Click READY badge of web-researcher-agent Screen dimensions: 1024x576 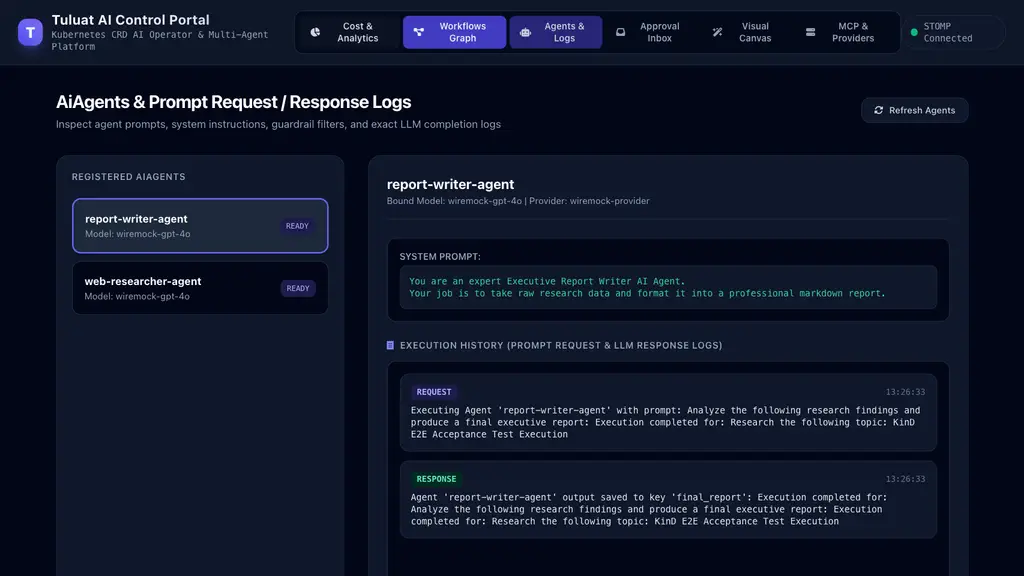[298, 288]
